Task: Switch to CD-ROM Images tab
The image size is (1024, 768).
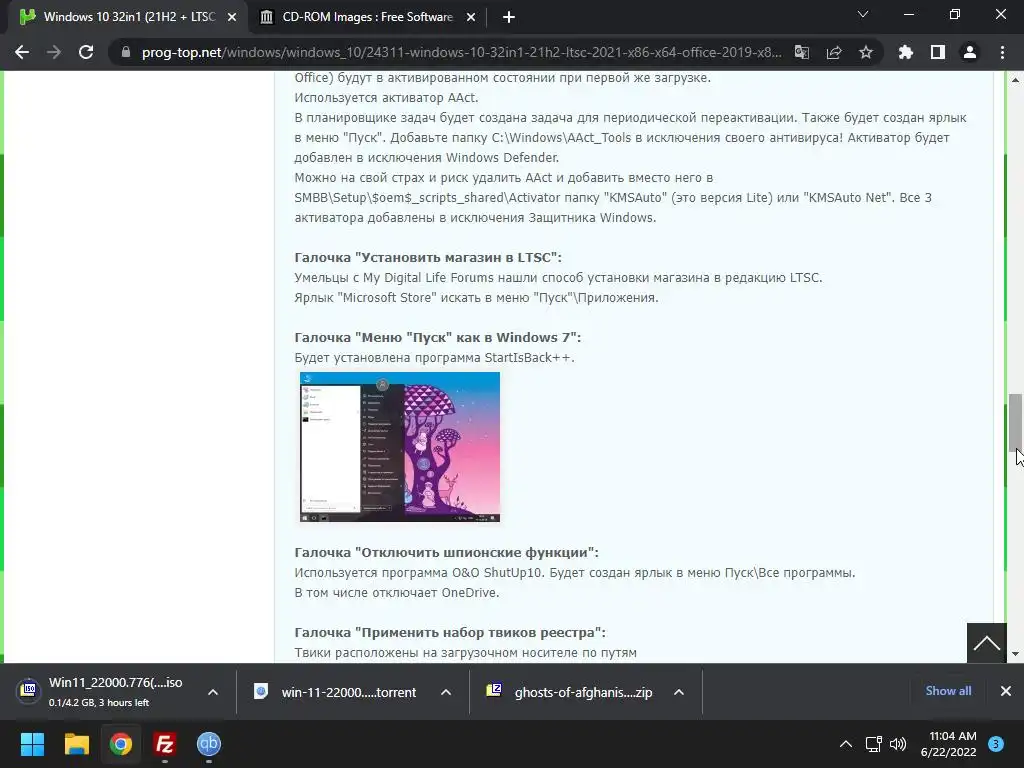Action: coord(368,17)
